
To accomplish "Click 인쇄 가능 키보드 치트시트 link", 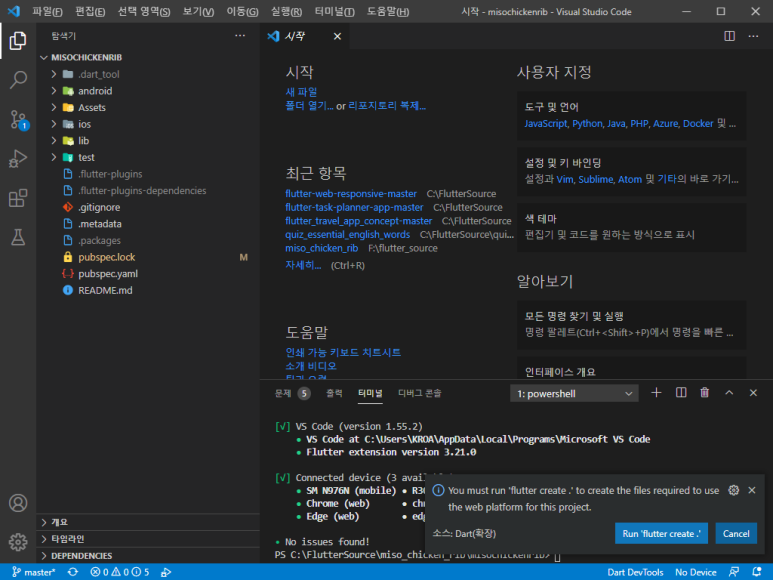I will point(343,352).
